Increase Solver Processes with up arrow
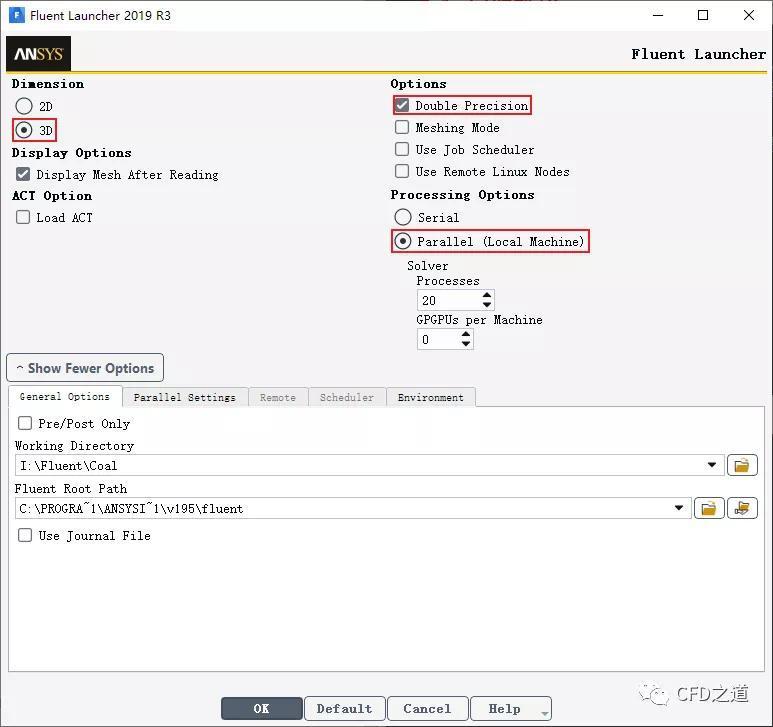The height and width of the screenshot is (727, 773). point(487,295)
